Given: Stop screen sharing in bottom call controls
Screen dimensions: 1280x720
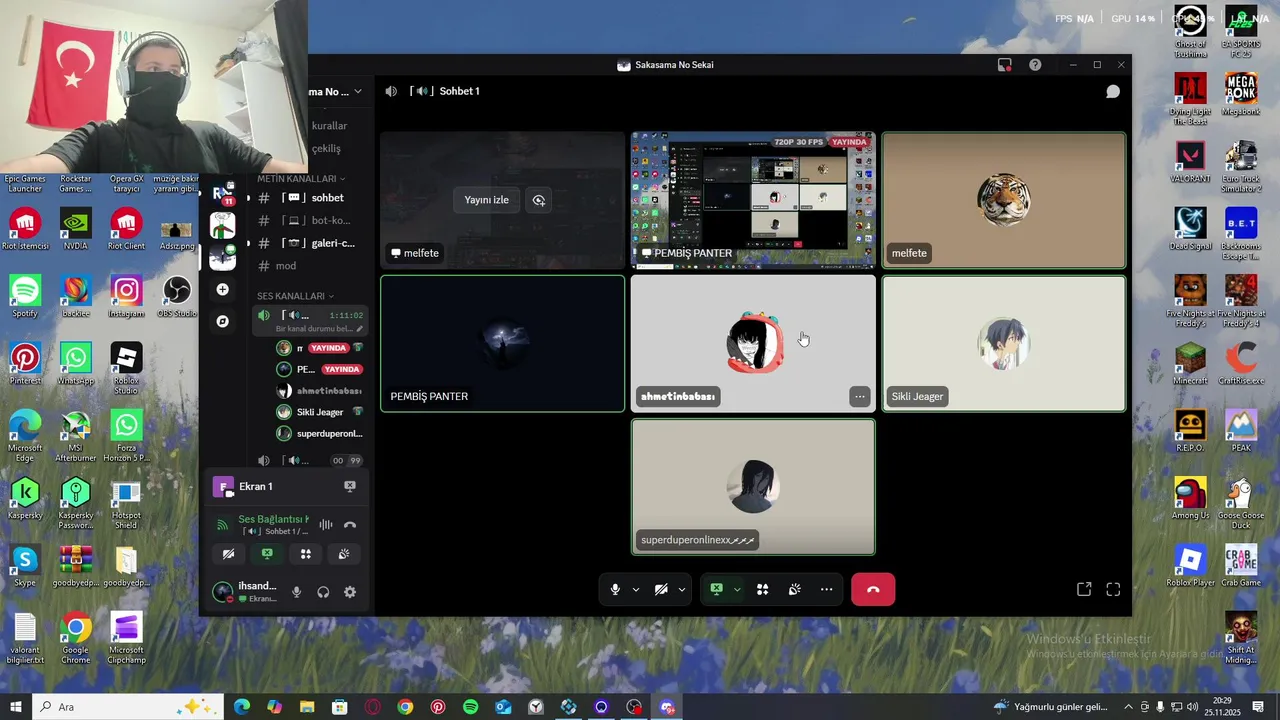Looking at the screenshot, I should 716,590.
